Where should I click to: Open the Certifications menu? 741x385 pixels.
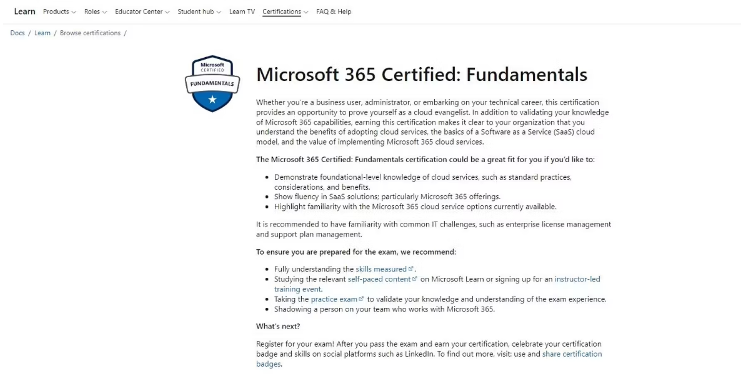(285, 11)
